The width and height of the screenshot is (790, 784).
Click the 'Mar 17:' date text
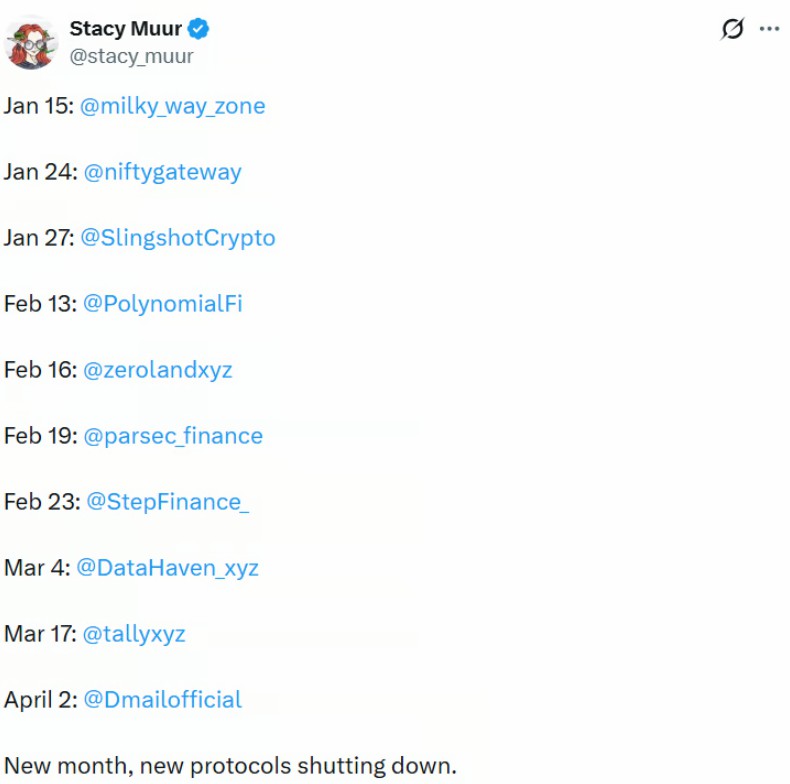(38, 634)
